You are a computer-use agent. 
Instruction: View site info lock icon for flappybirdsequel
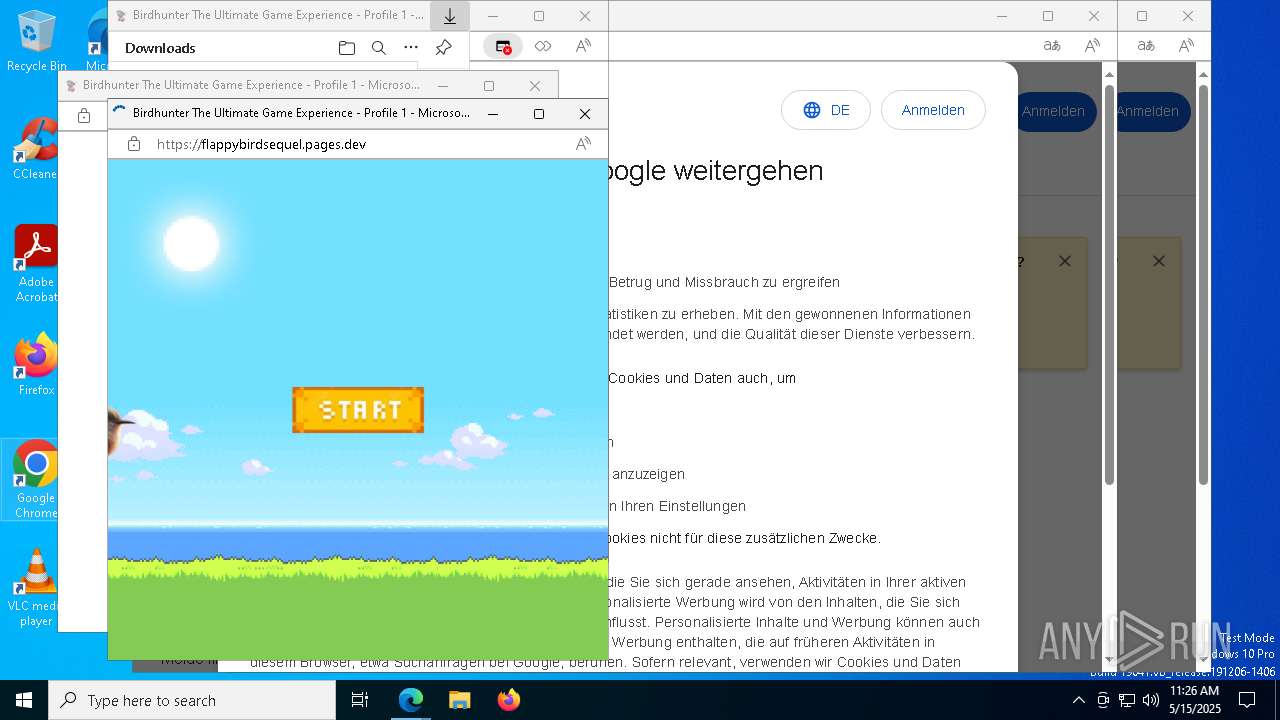coord(134,144)
